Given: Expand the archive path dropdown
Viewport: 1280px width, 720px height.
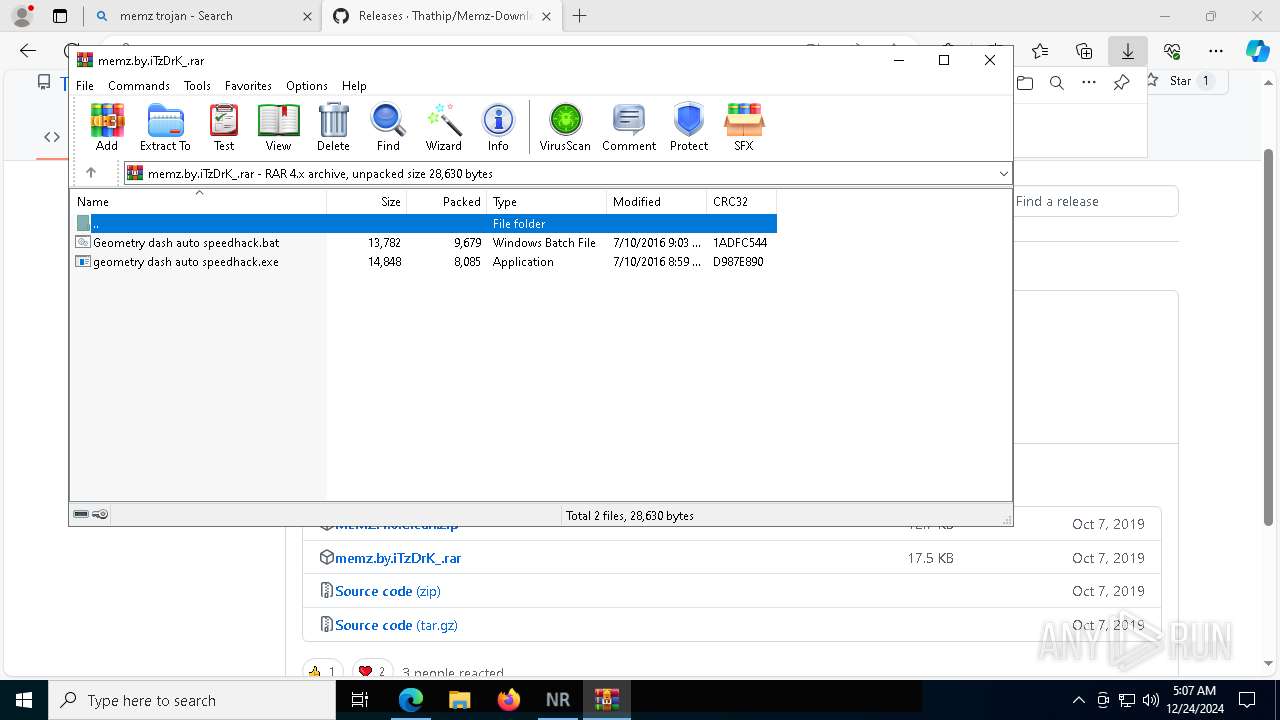Looking at the screenshot, I should [x=1003, y=173].
